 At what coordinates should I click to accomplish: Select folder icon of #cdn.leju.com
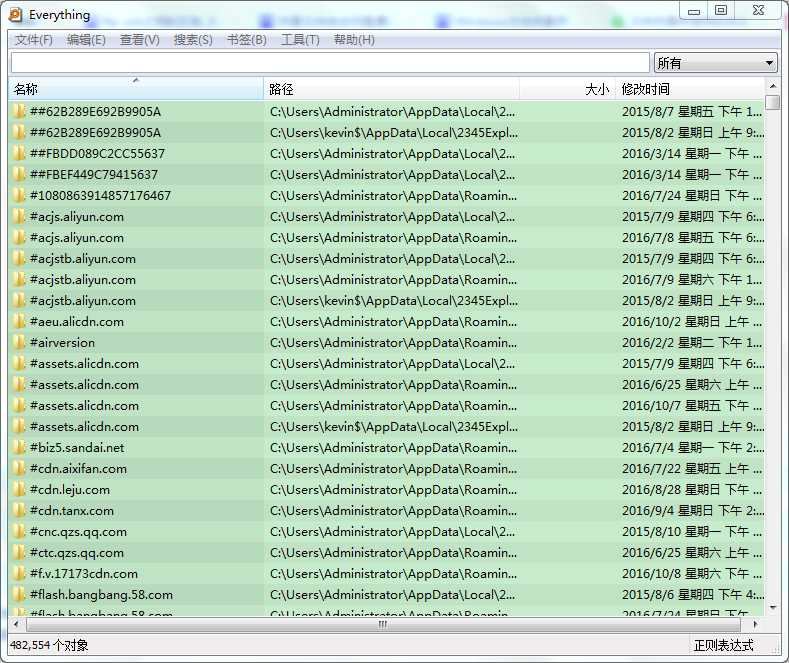point(19,489)
